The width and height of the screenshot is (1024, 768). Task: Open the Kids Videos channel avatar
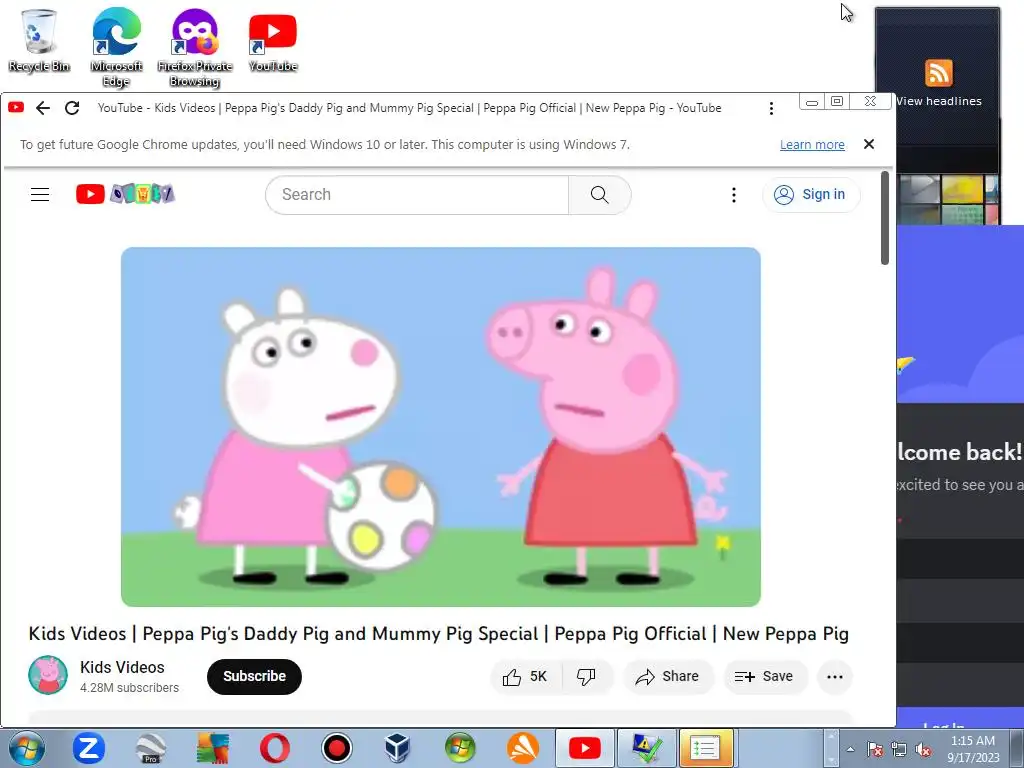point(48,675)
